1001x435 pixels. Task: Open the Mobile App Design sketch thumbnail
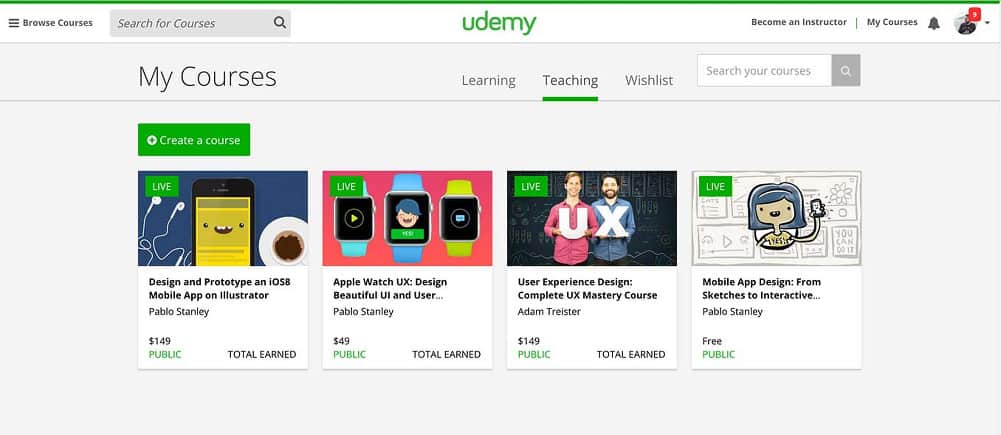pyautogui.click(x=776, y=218)
